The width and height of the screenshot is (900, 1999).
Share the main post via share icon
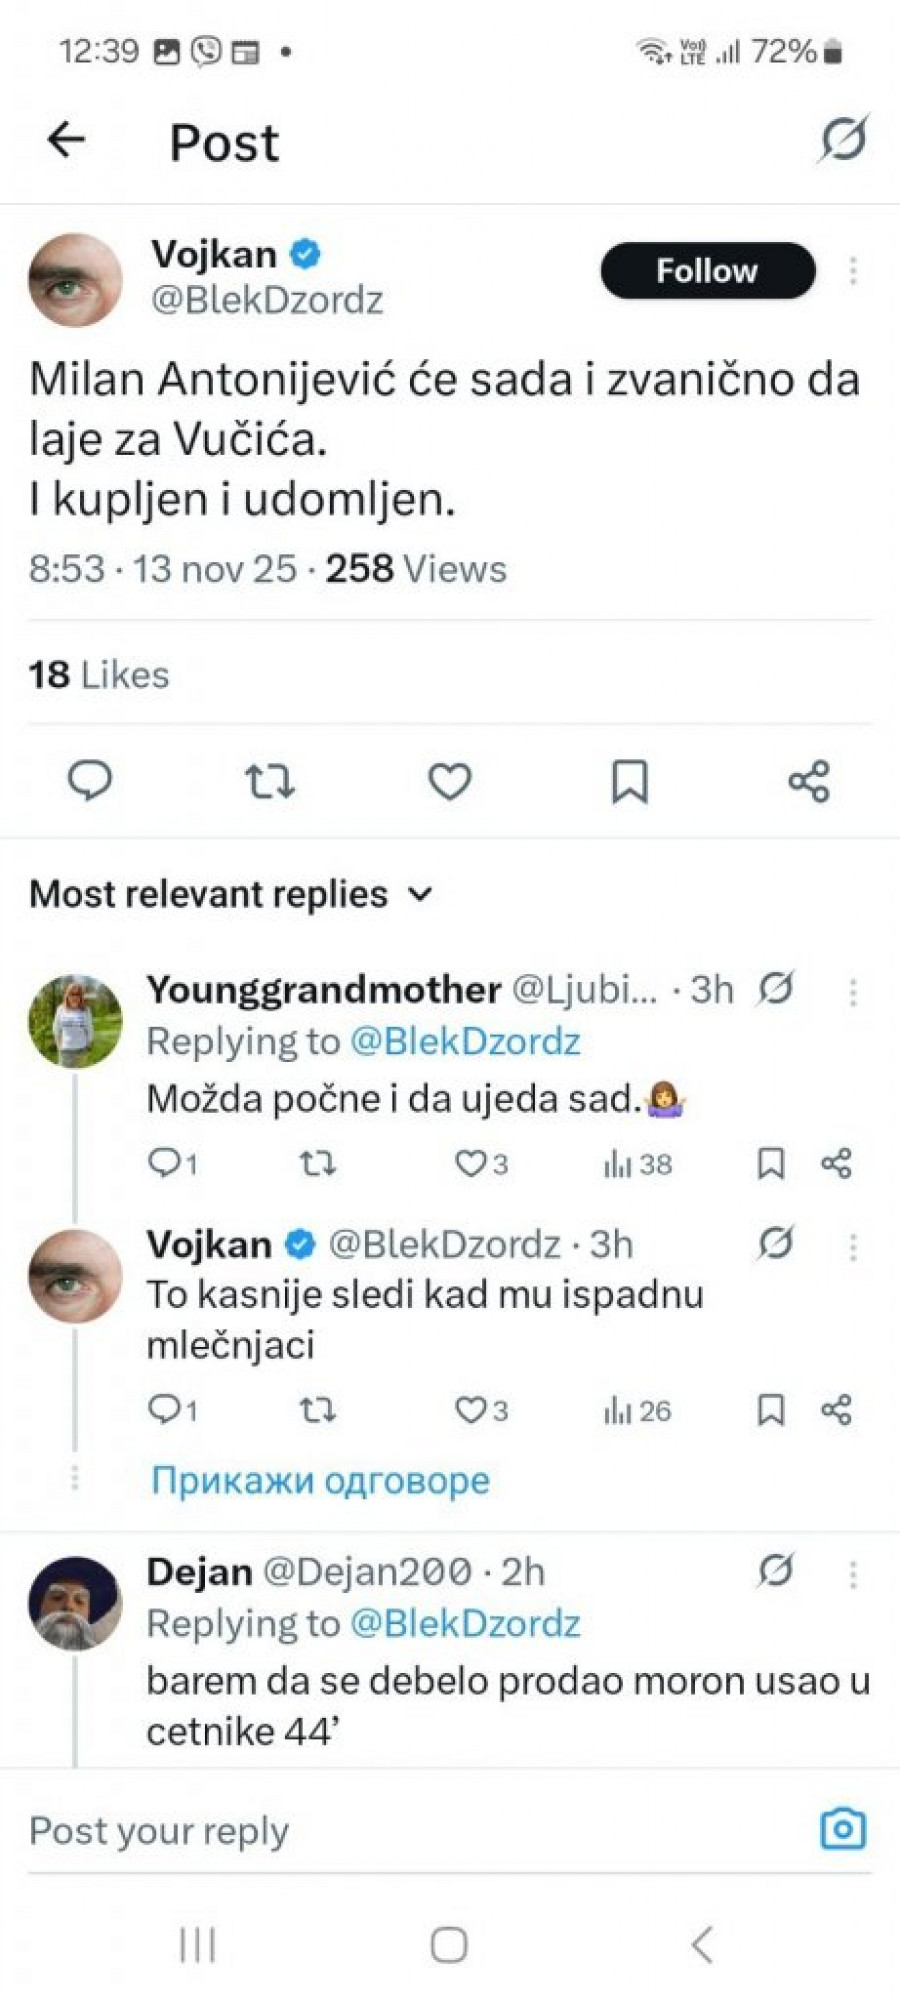(808, 781)
